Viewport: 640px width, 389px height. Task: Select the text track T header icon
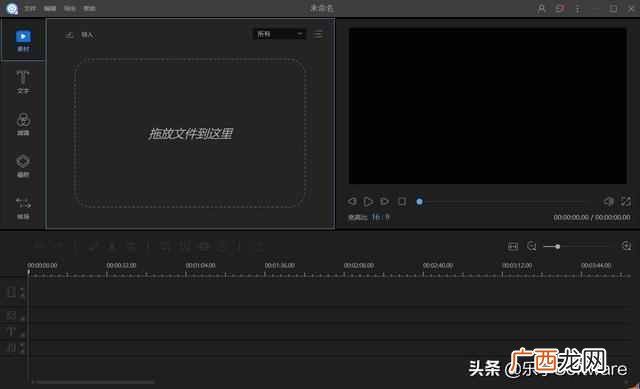point(11,332)
